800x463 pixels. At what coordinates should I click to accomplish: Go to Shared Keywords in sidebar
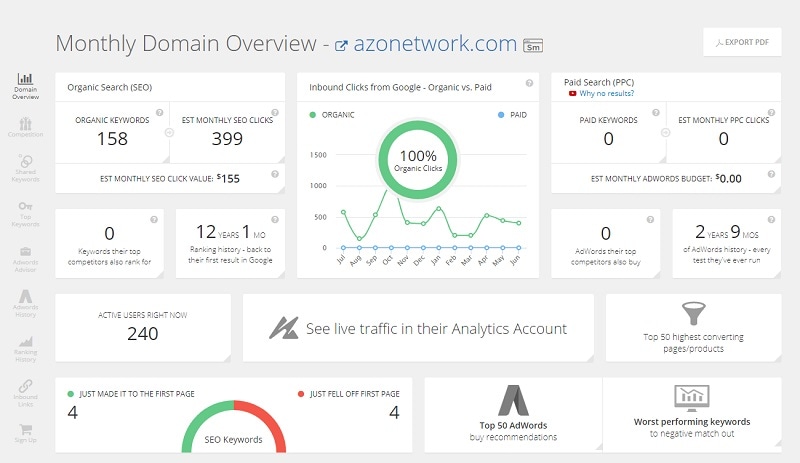[26, 168]
